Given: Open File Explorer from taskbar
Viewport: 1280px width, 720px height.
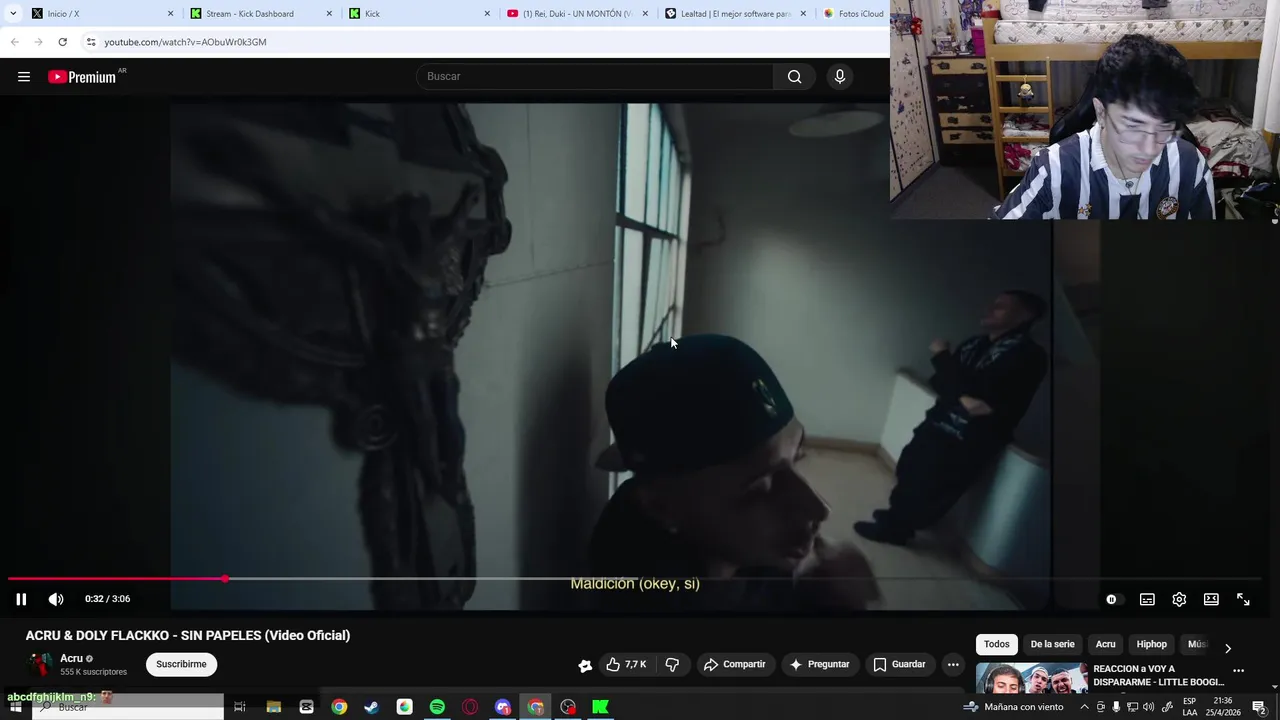Looking at the screenshot, I should click(x=273, y=707).
